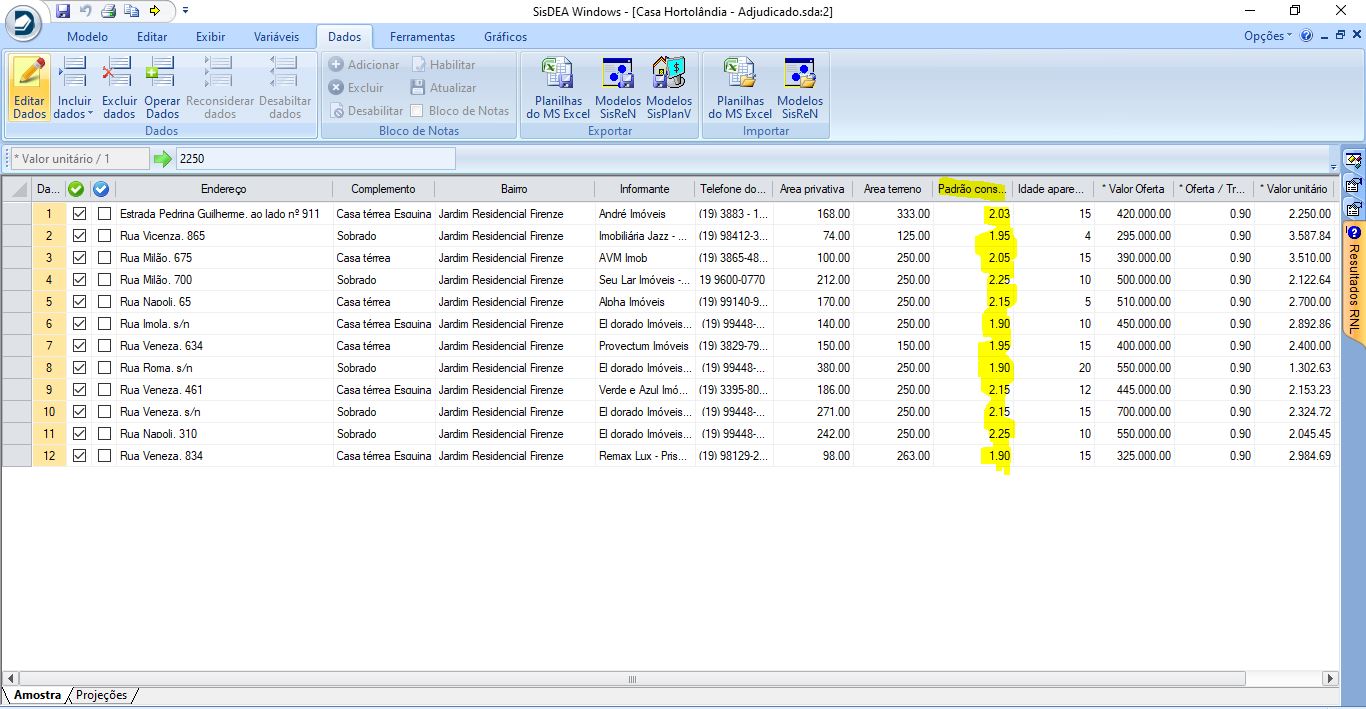The width and height of the screenshot is (1366, 709).
Task: Switch to the Projeções bottom tab
Action: pos(101,695)
